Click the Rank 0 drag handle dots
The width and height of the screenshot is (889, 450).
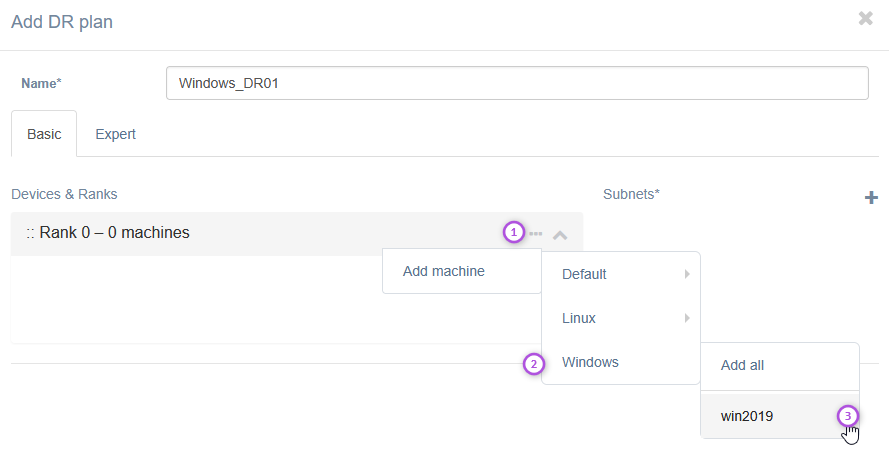click(30, 233)
